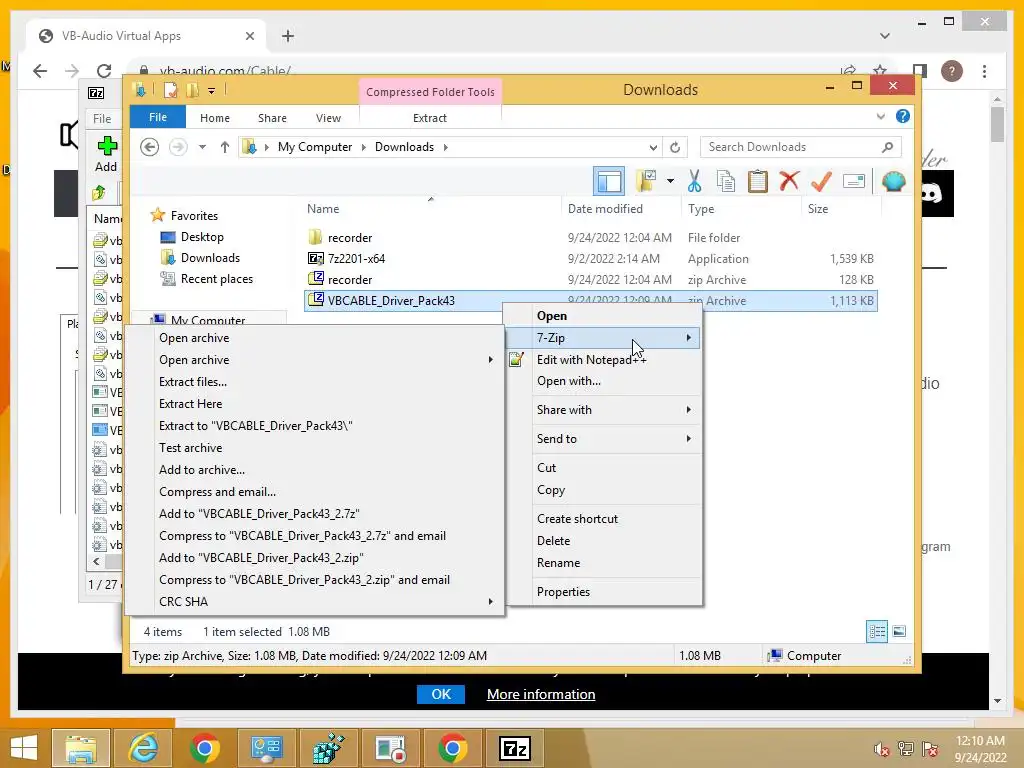
Task: Open recent locations dropdown arrow
Action: click(202, 147)
